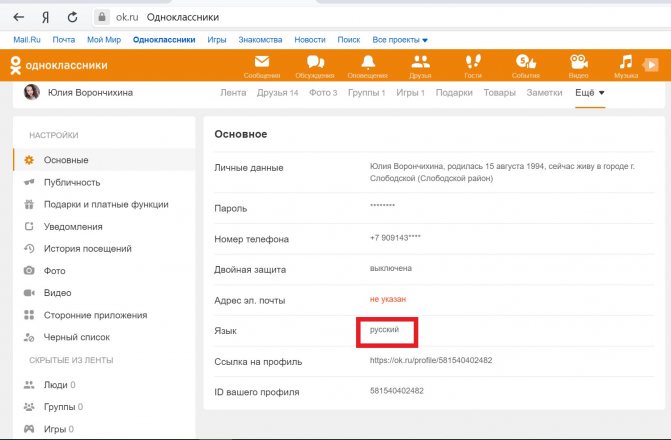Open the Друзья 14 profile tab
This screenshot has height=440, width=671.
(277, 93)
